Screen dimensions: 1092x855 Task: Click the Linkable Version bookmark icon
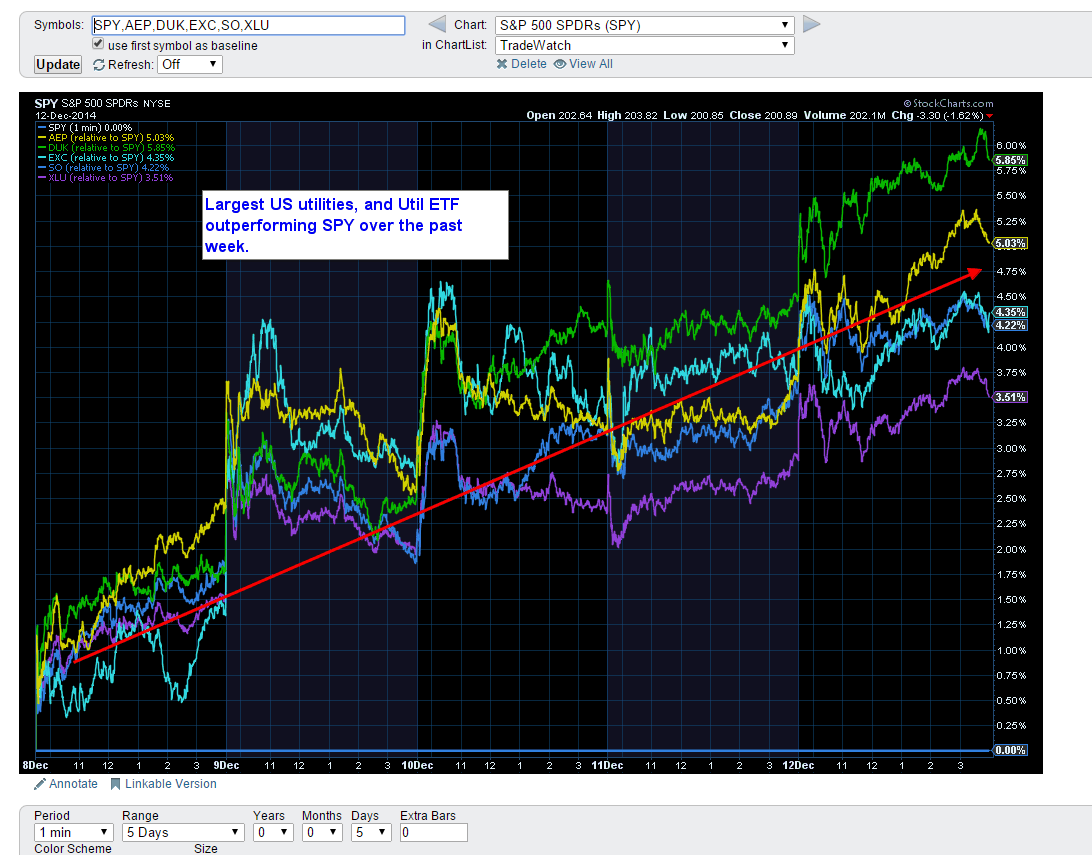[116, 784]
